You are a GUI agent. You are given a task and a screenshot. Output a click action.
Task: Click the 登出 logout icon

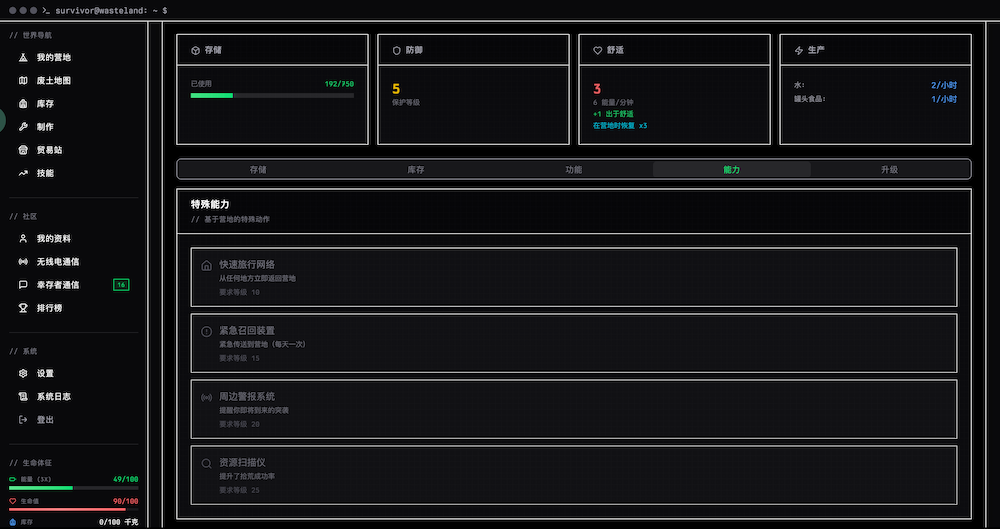(24, 420)
